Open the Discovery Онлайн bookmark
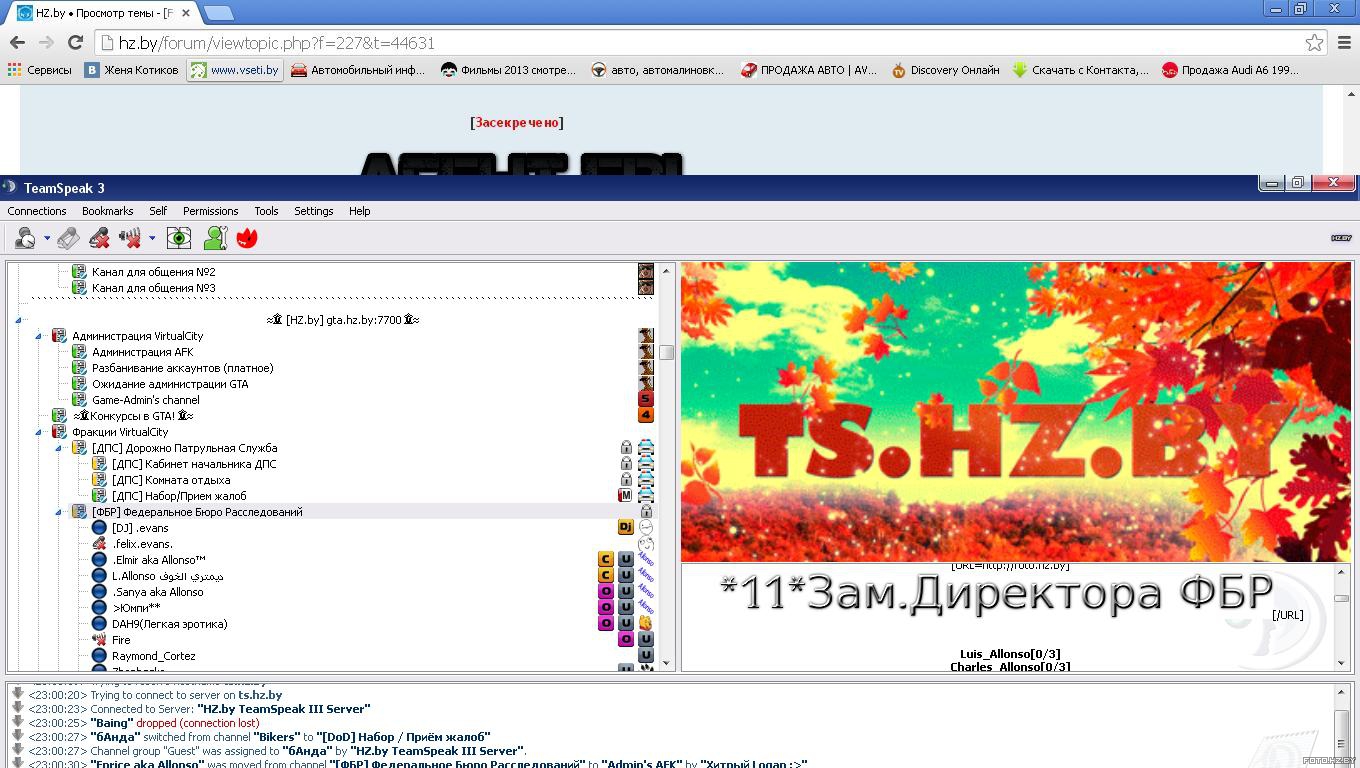This screenshot has height=768, width=1360. click(945, 70)
